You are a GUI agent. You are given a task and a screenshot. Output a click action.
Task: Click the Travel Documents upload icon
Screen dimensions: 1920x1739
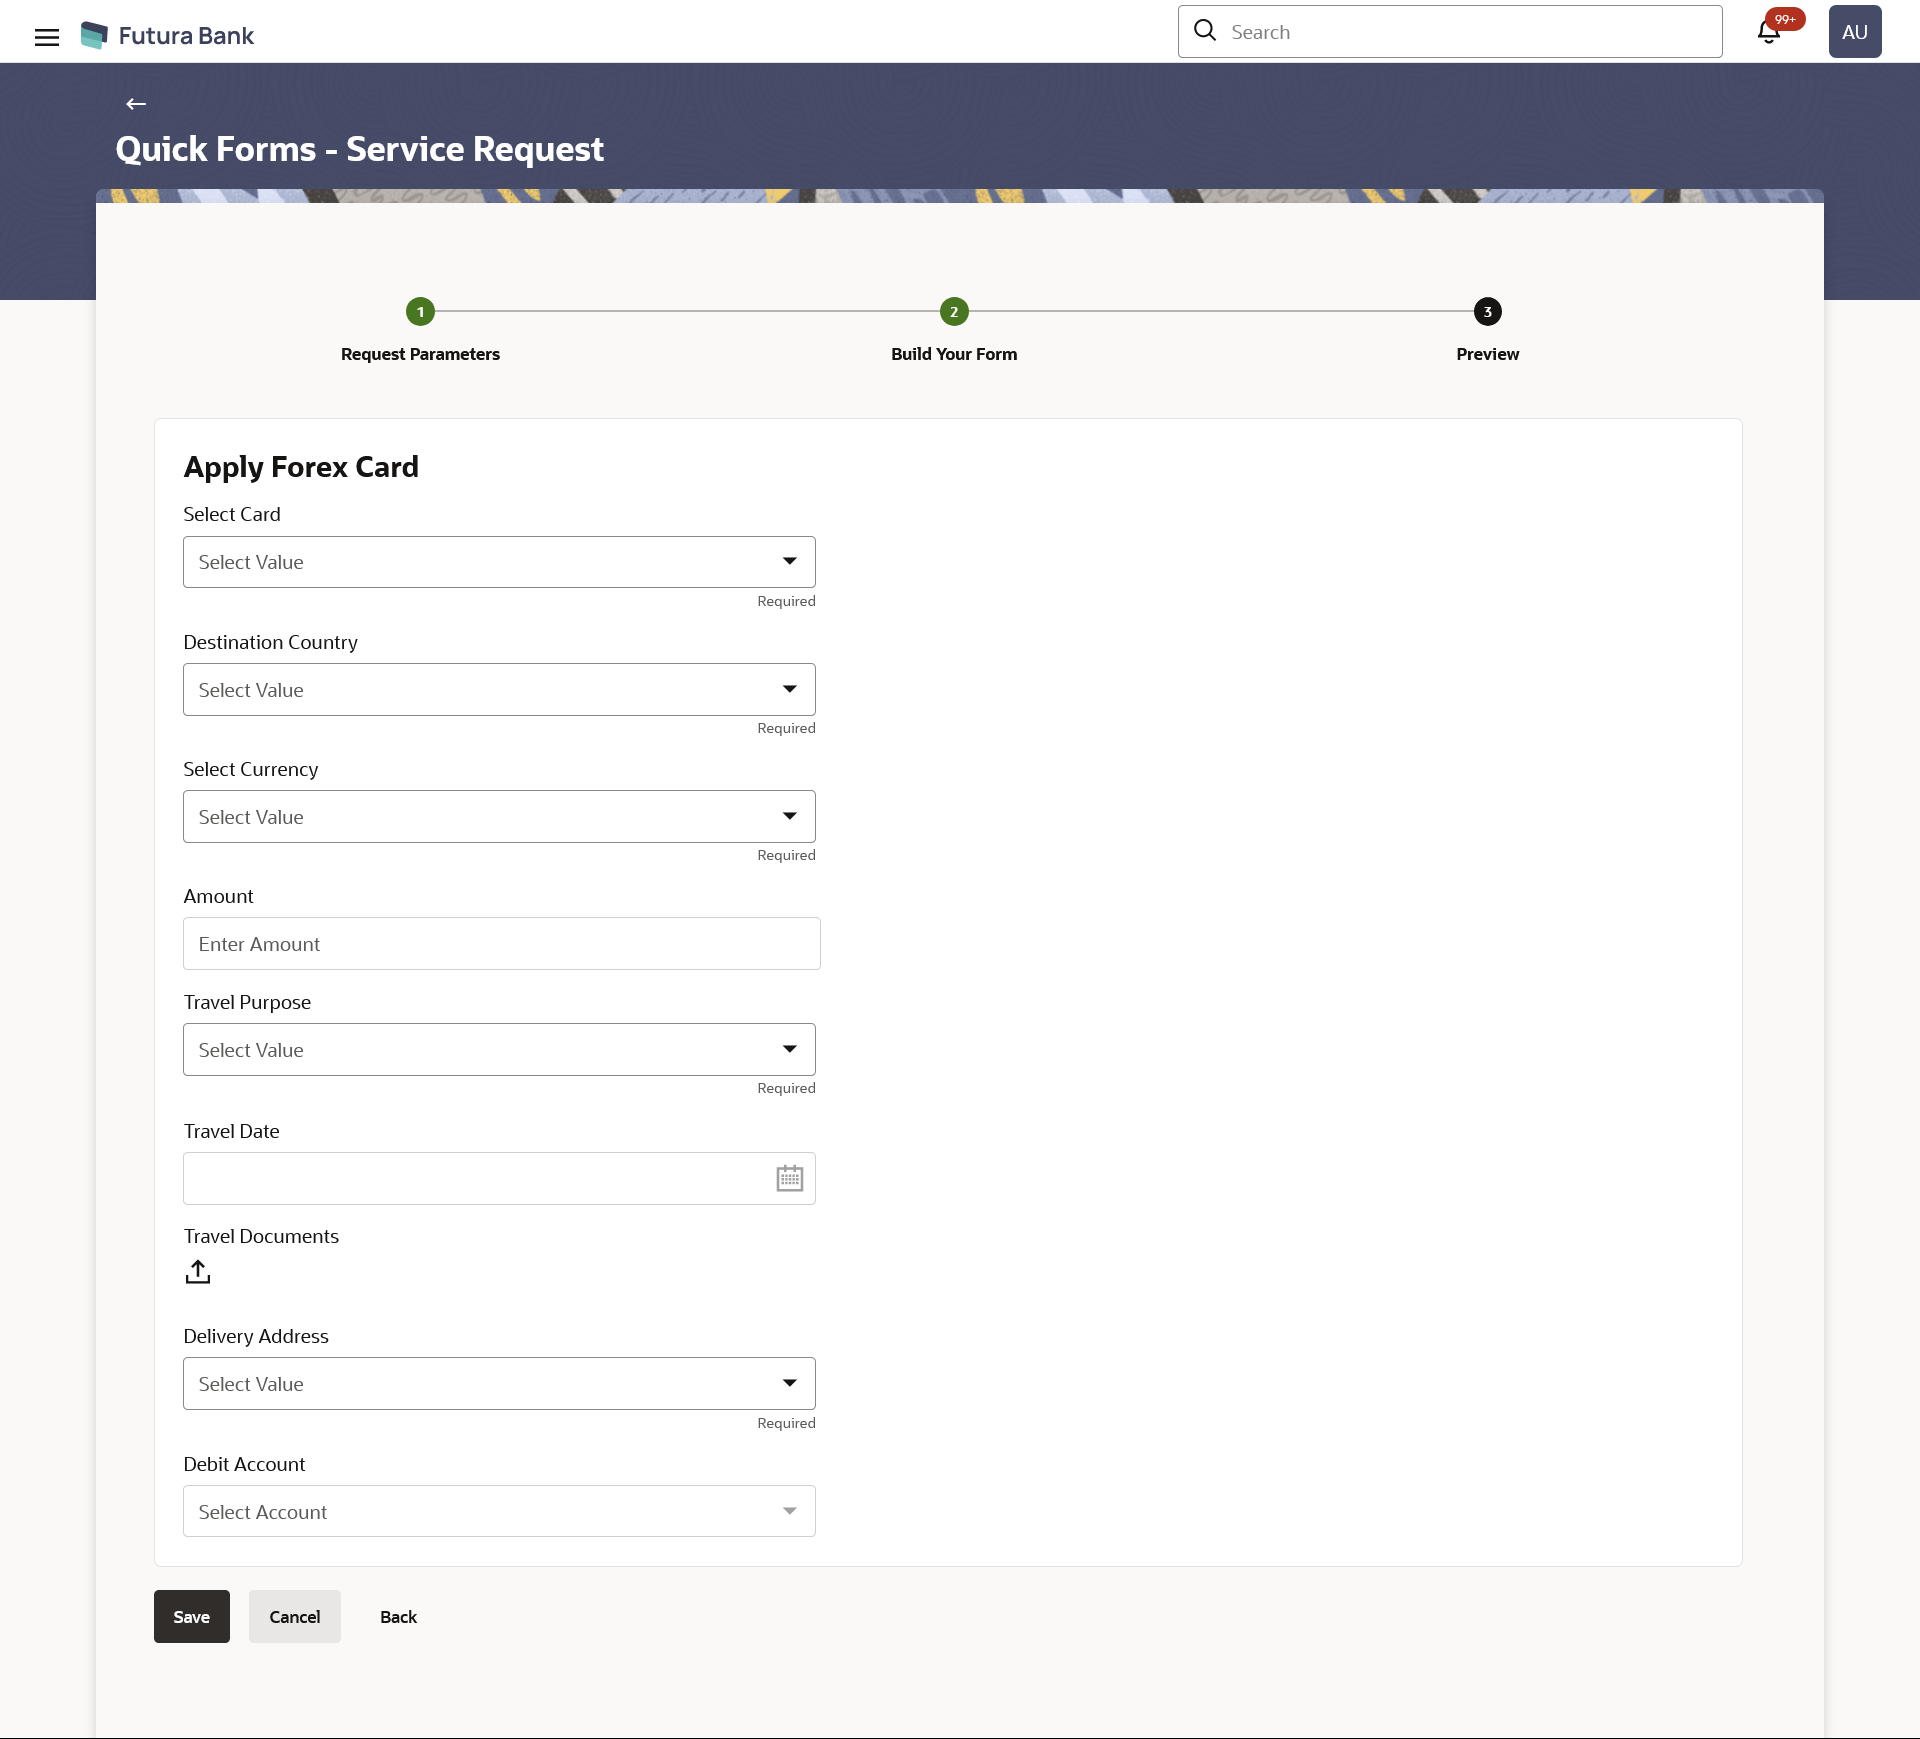point(198,1272)
